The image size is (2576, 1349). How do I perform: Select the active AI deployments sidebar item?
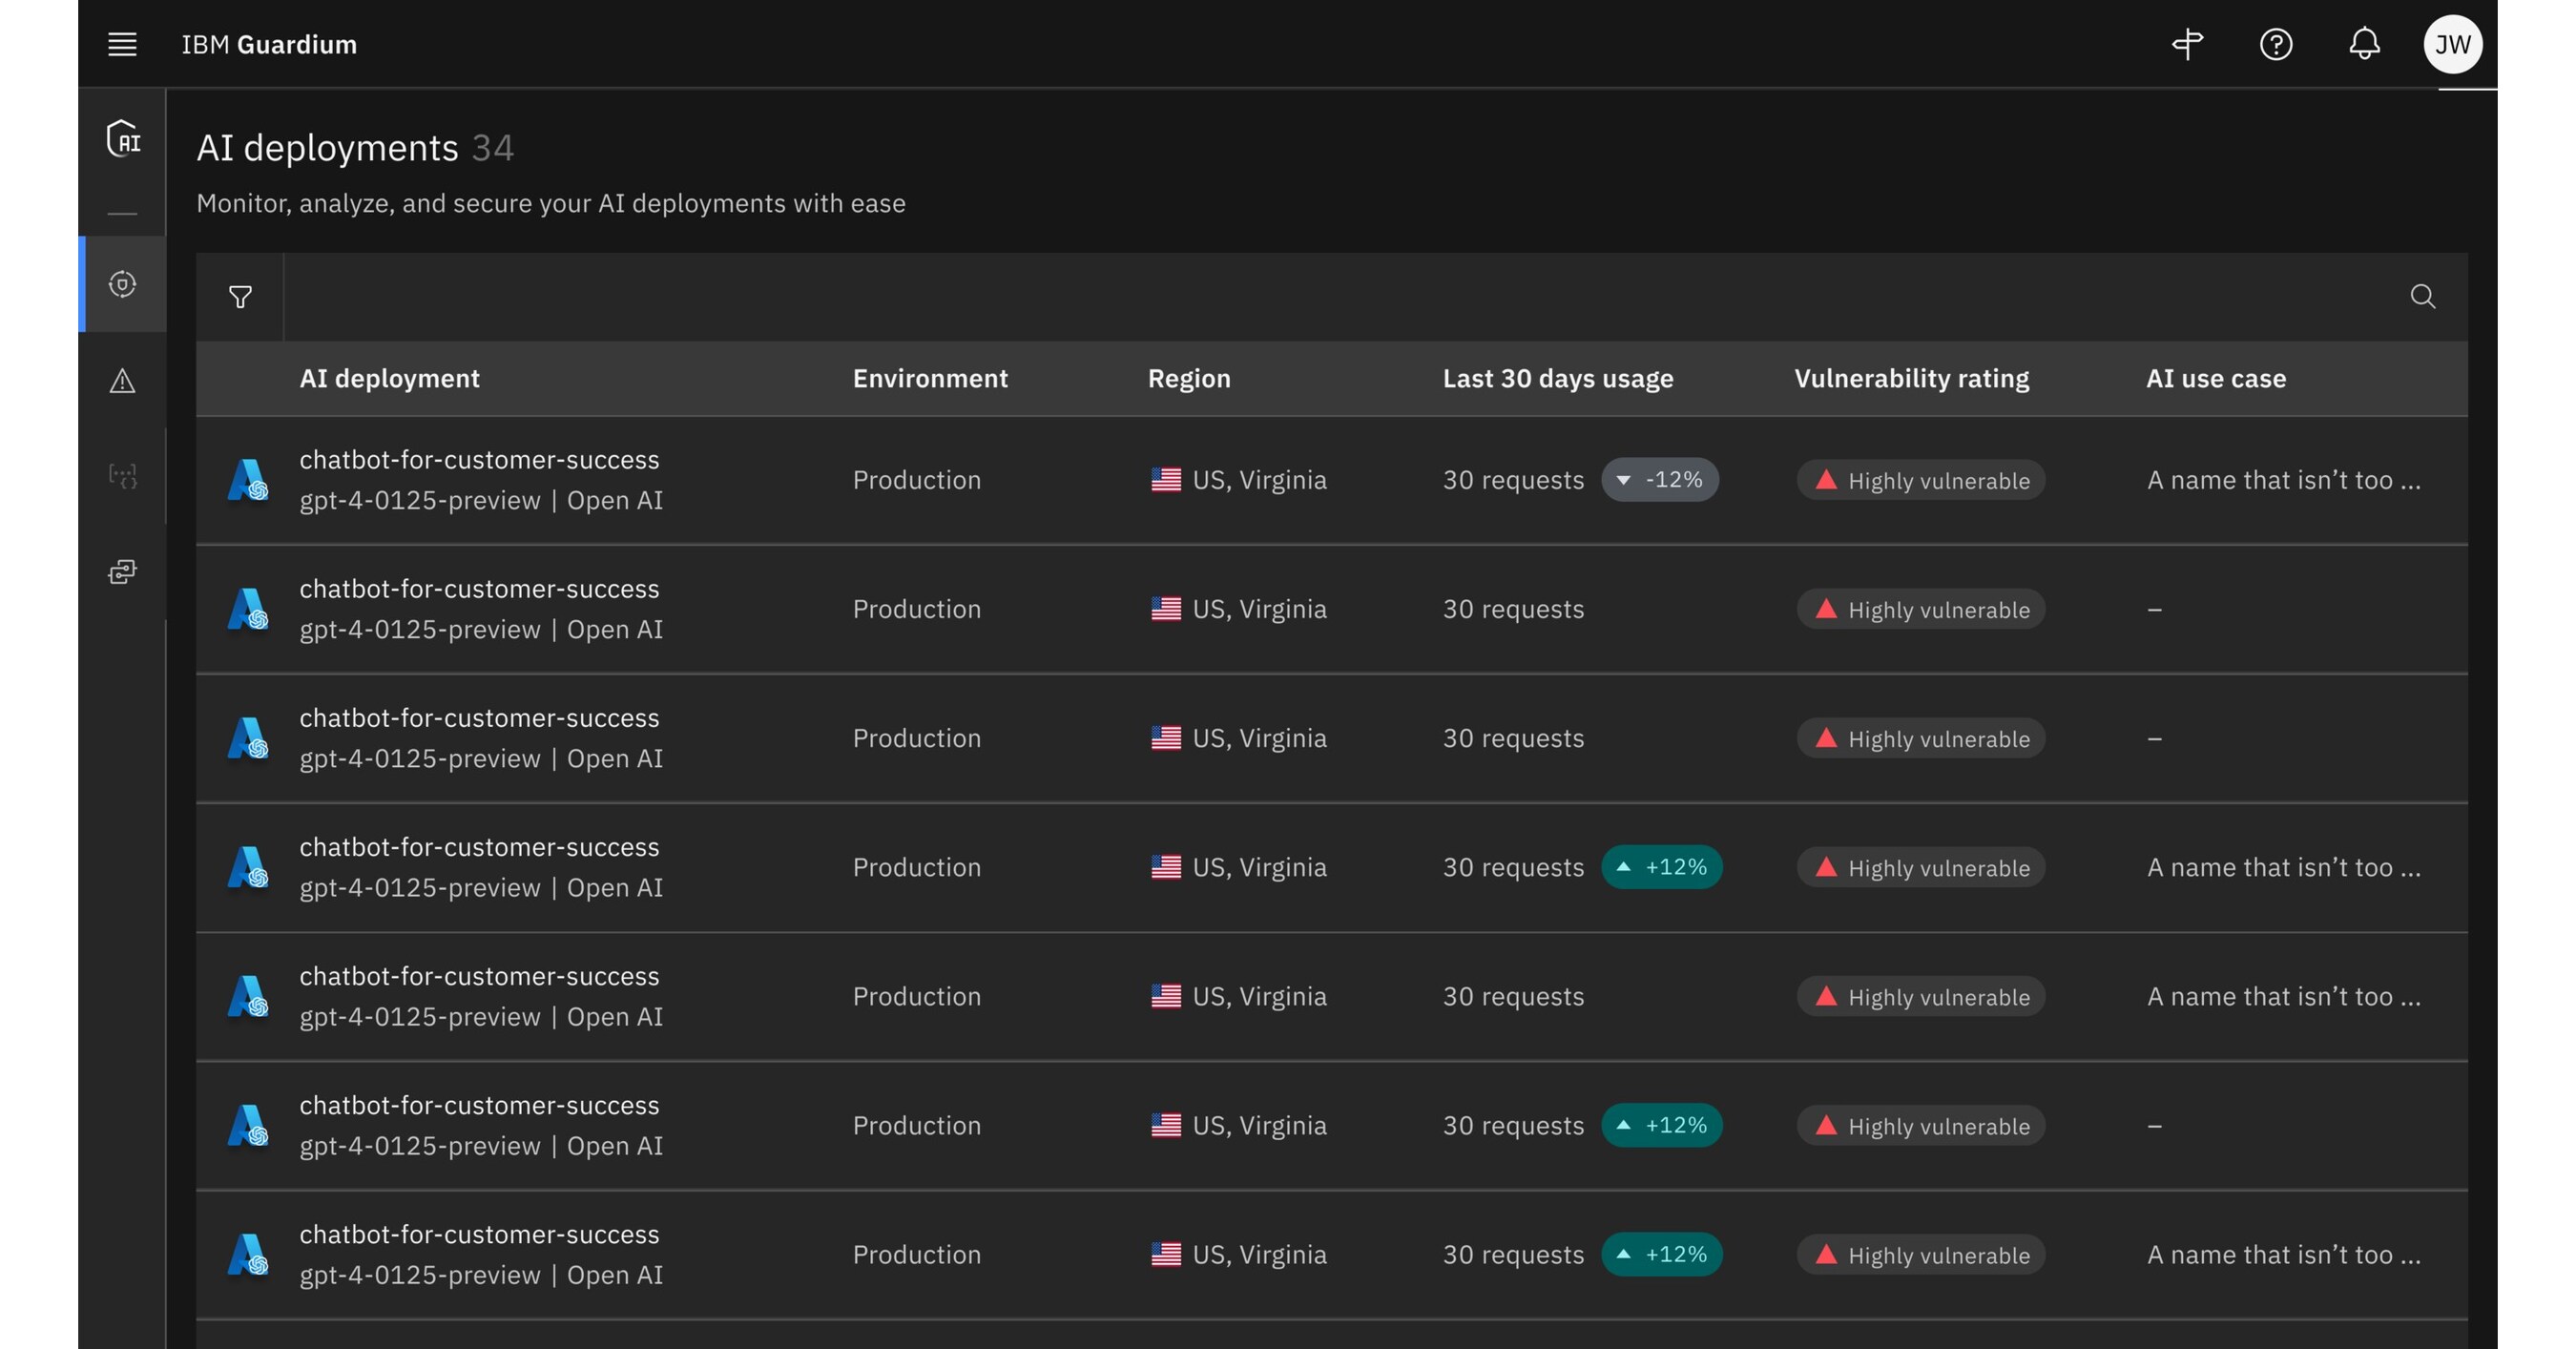pyautogui.click(x=122, y=285)
